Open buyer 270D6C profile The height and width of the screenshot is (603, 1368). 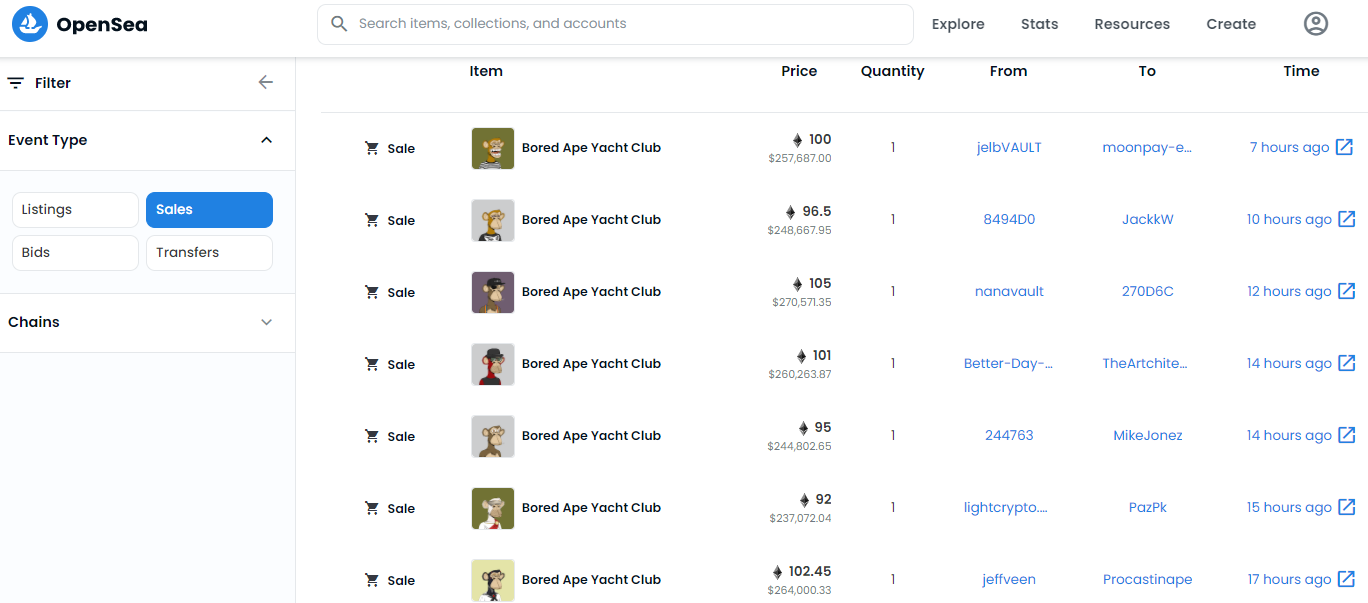(x=1148, y=291)
